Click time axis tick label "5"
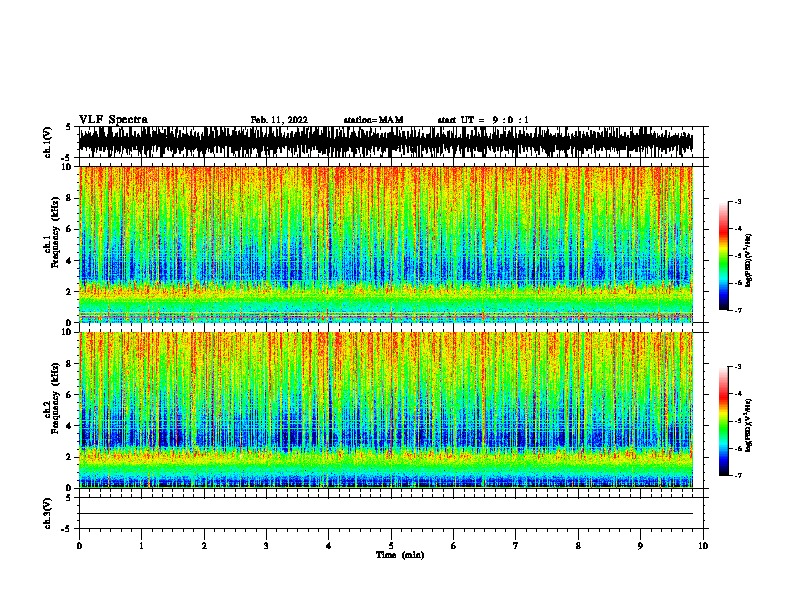Image resolution: width=792 pixels, height=612 pixels. (x=391, y=546)
